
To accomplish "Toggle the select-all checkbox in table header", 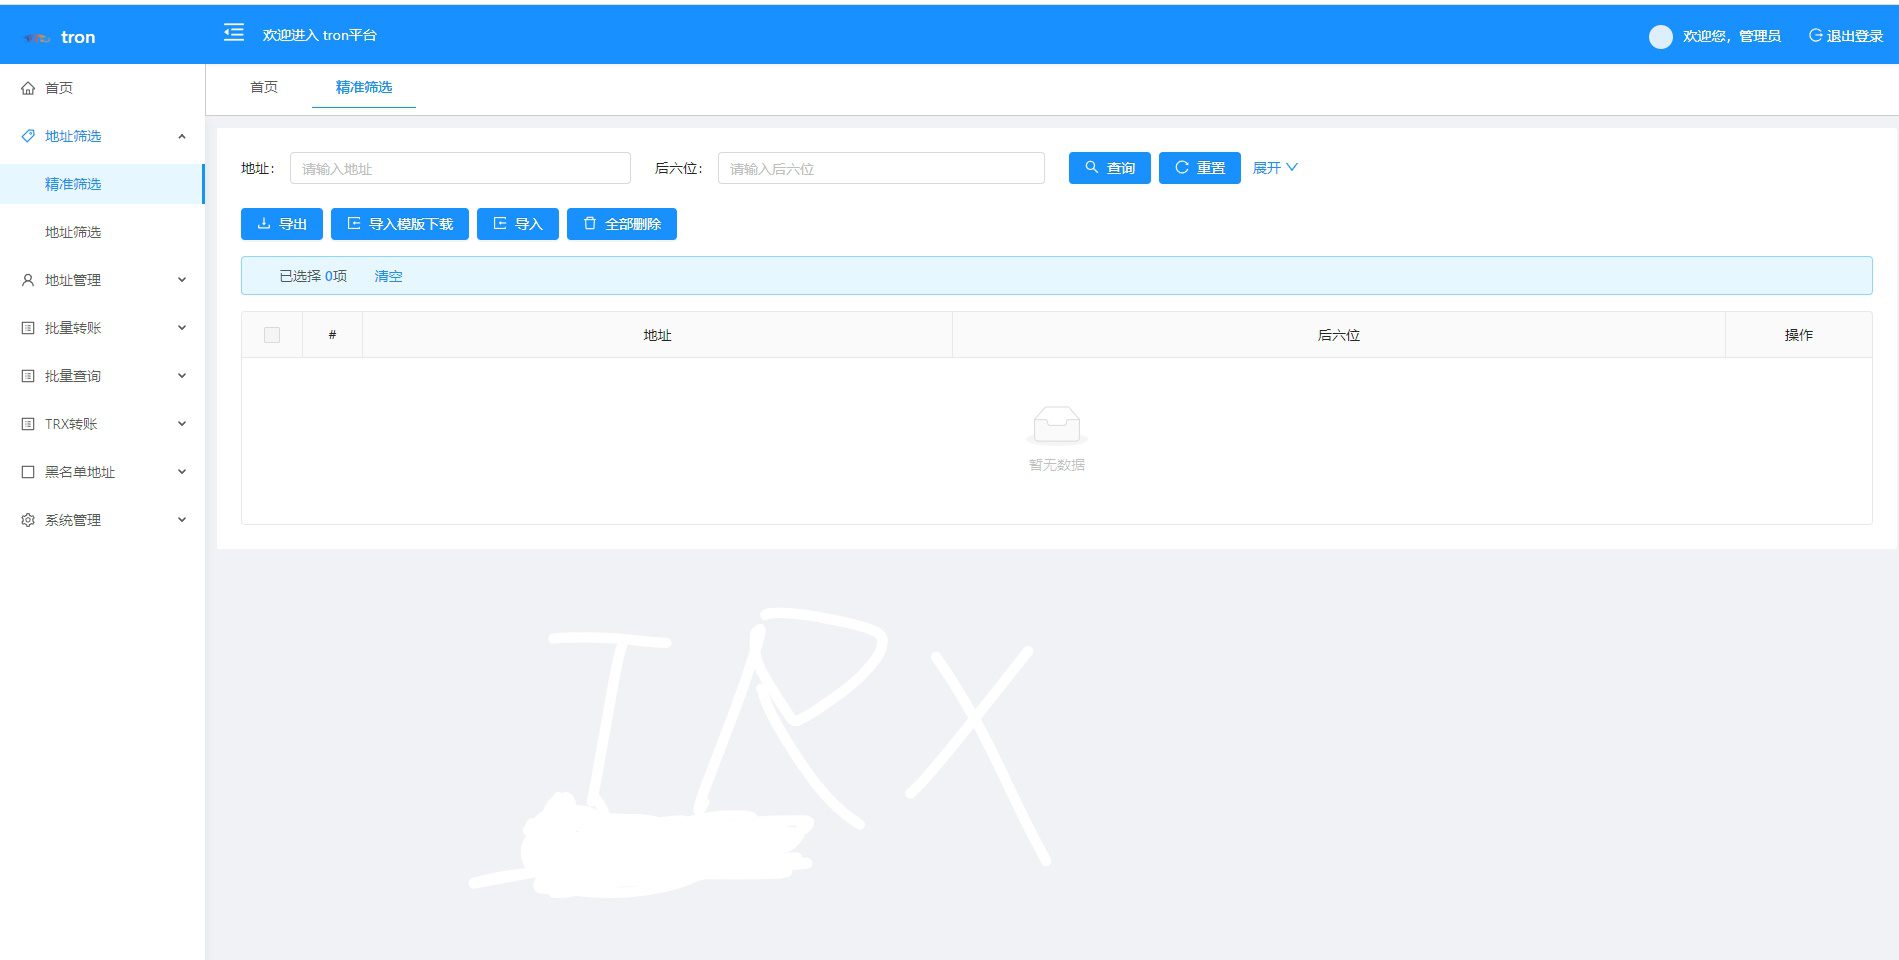I will pyautogui.click(x=272, y=335).
